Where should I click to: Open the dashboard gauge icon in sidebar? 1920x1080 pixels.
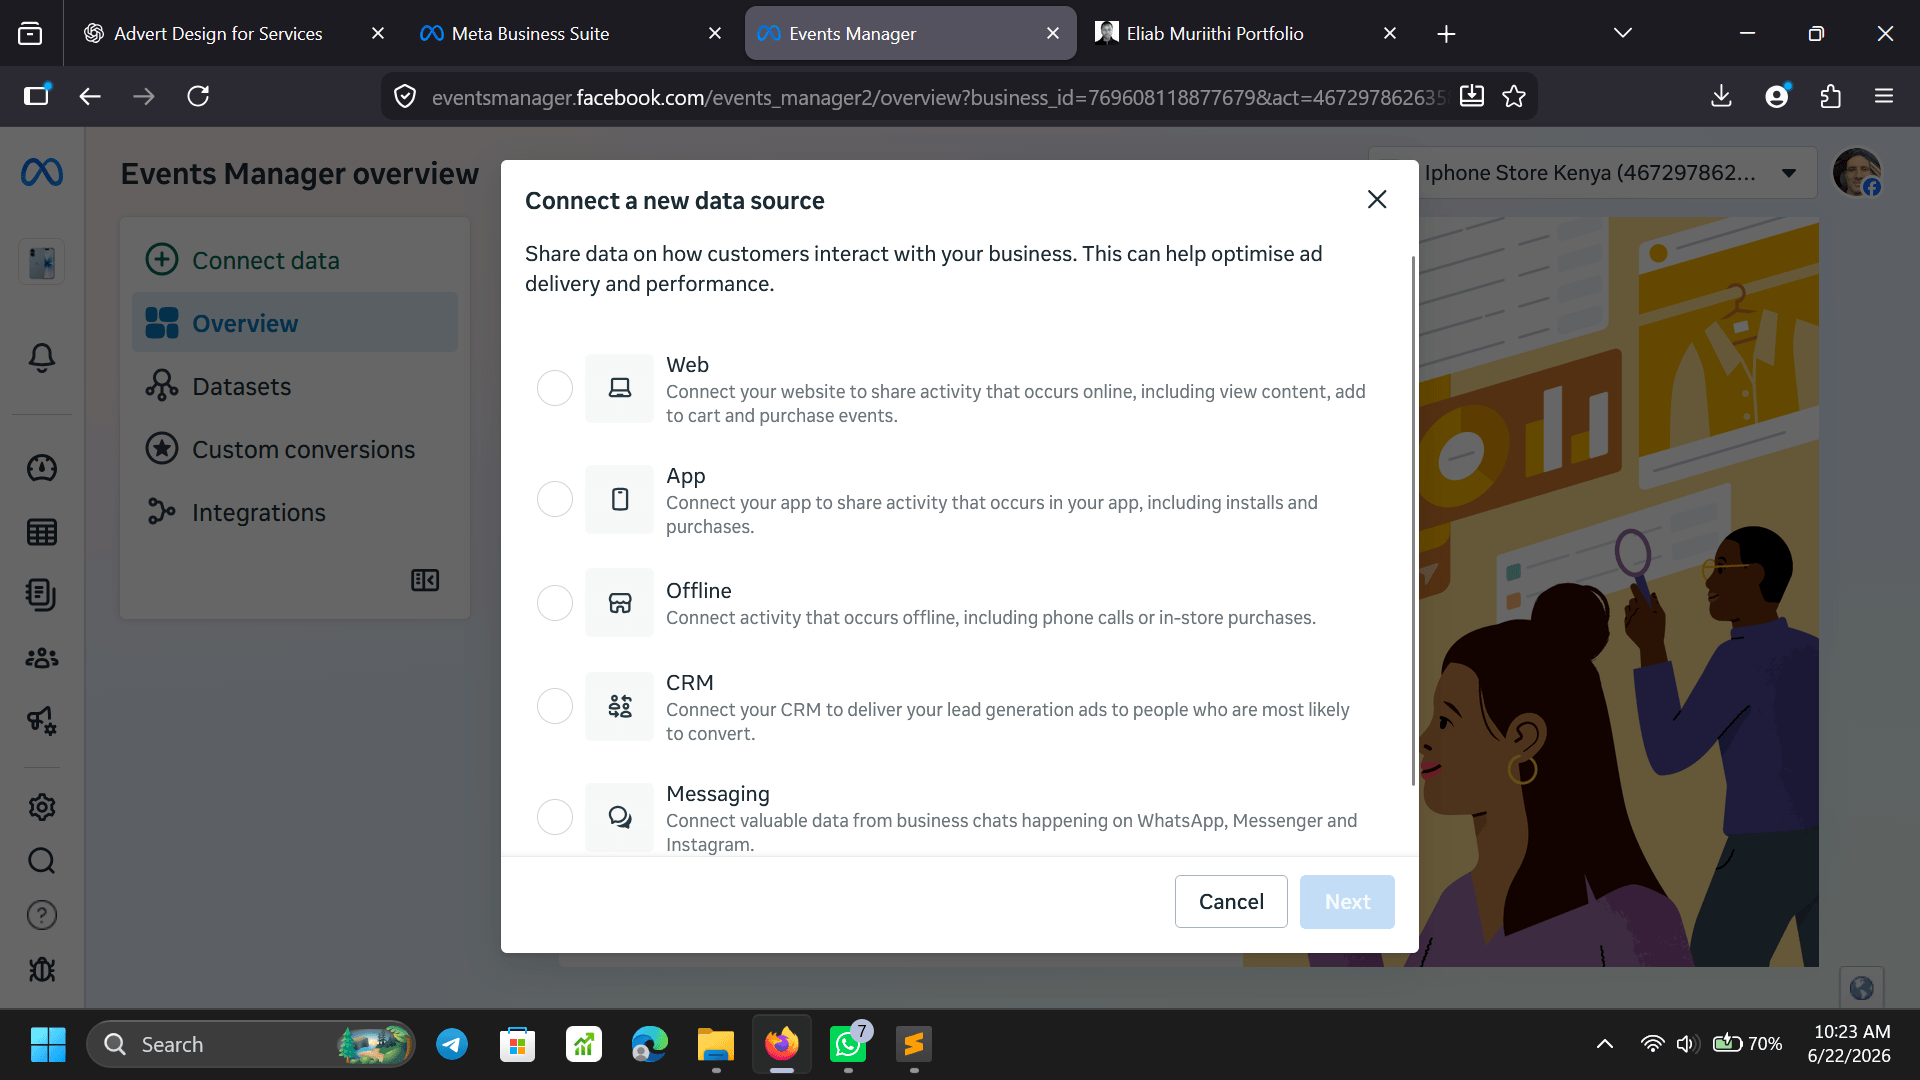tap(42, 468)
